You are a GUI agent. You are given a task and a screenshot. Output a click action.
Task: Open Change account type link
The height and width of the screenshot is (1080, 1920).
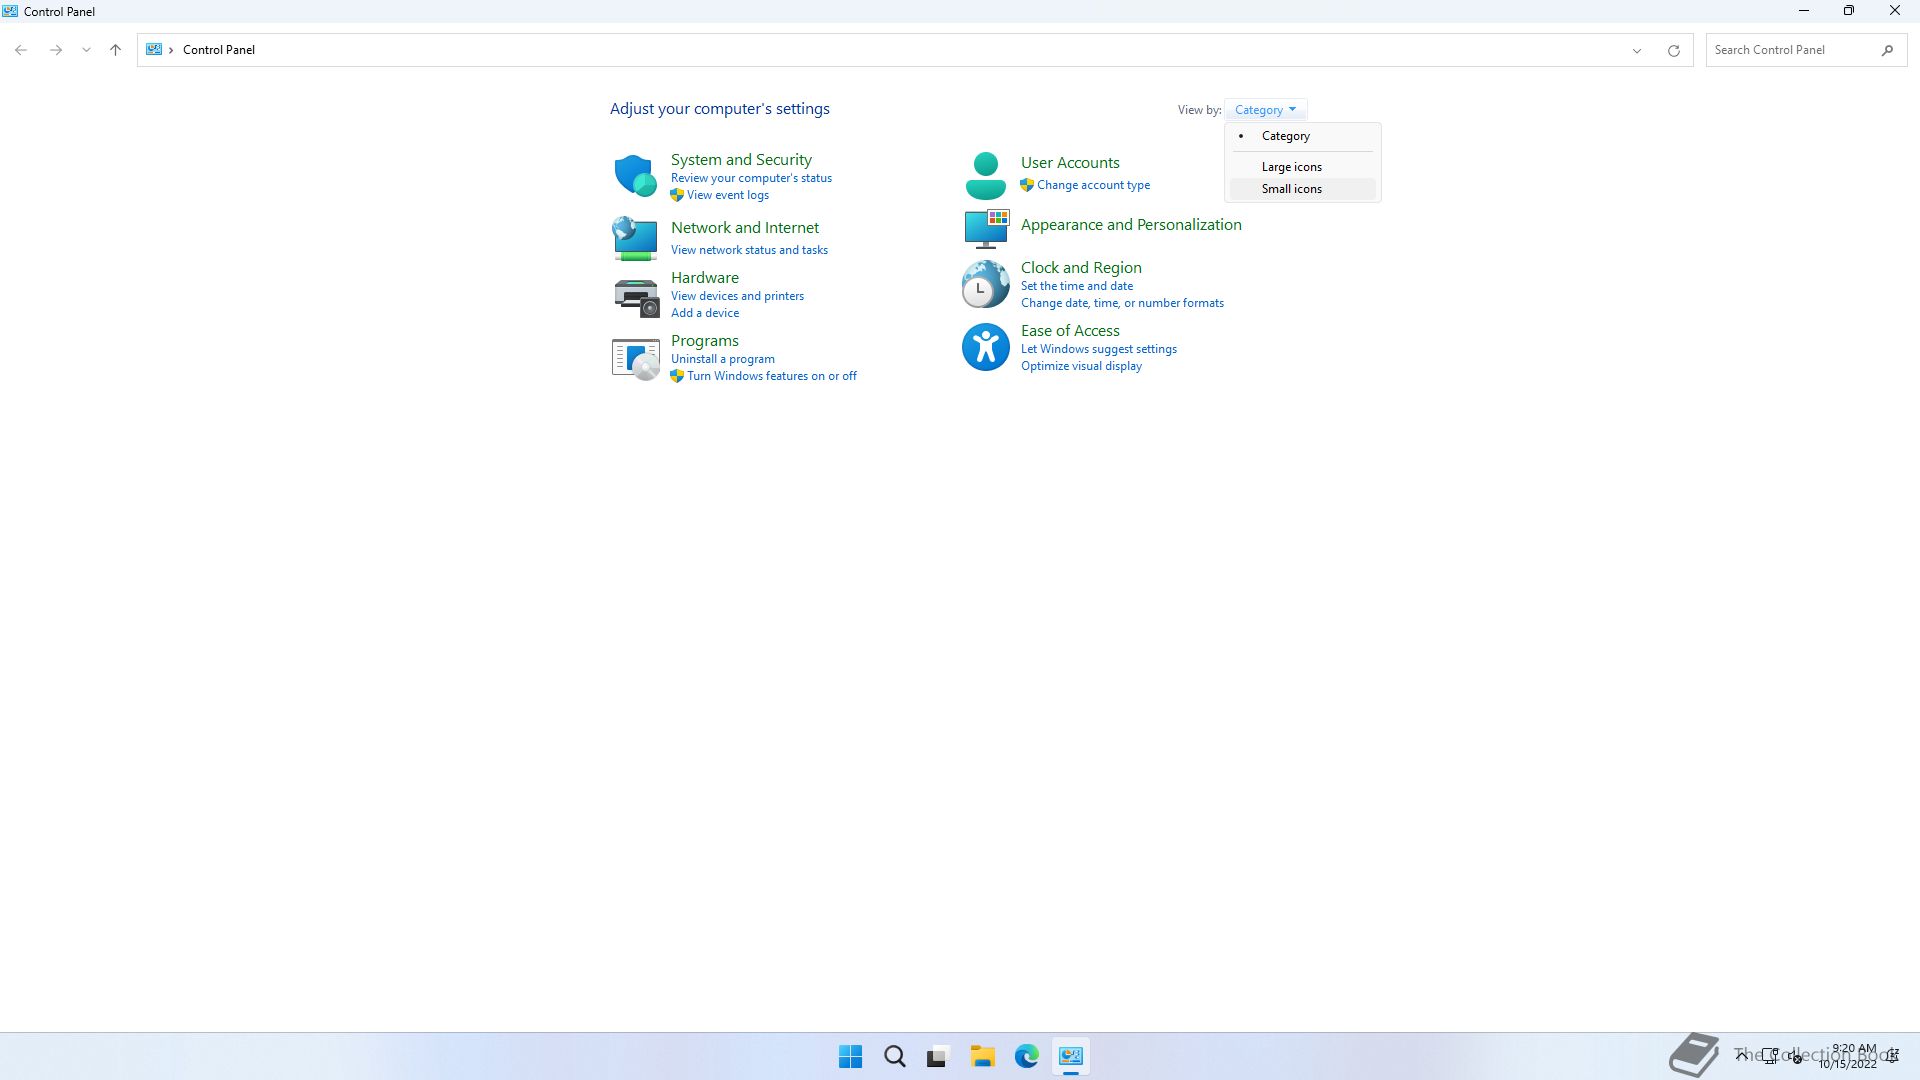tap(1093, 185)
